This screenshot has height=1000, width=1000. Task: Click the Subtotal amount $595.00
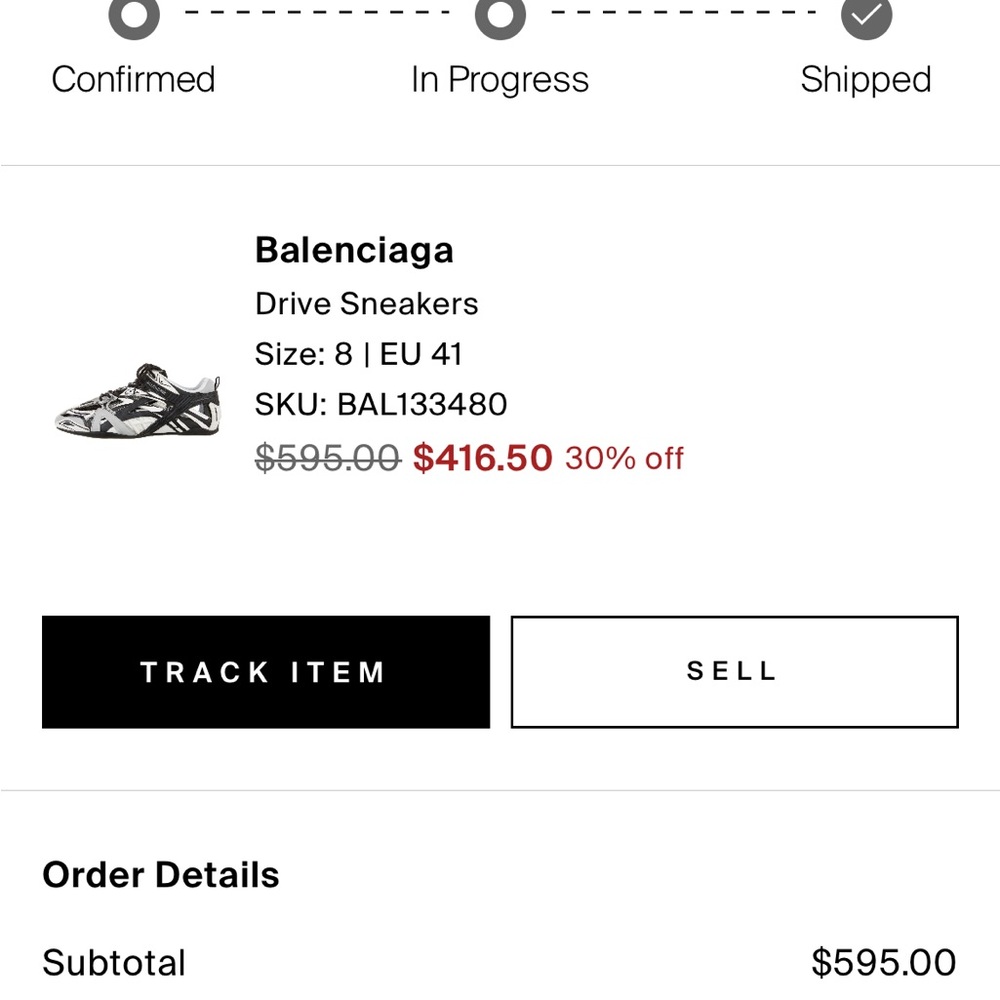[883, 962]
